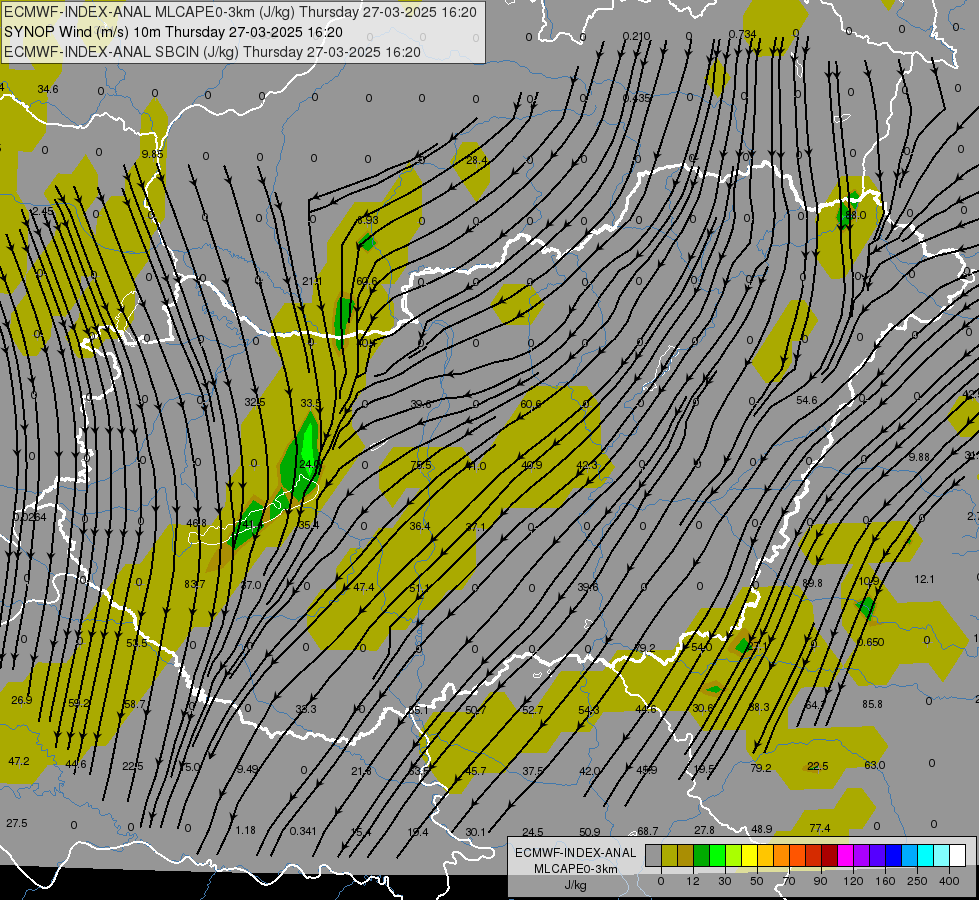Click the 27.5 grid value
The height and width of the screenshot is (900, 979).
17,823
